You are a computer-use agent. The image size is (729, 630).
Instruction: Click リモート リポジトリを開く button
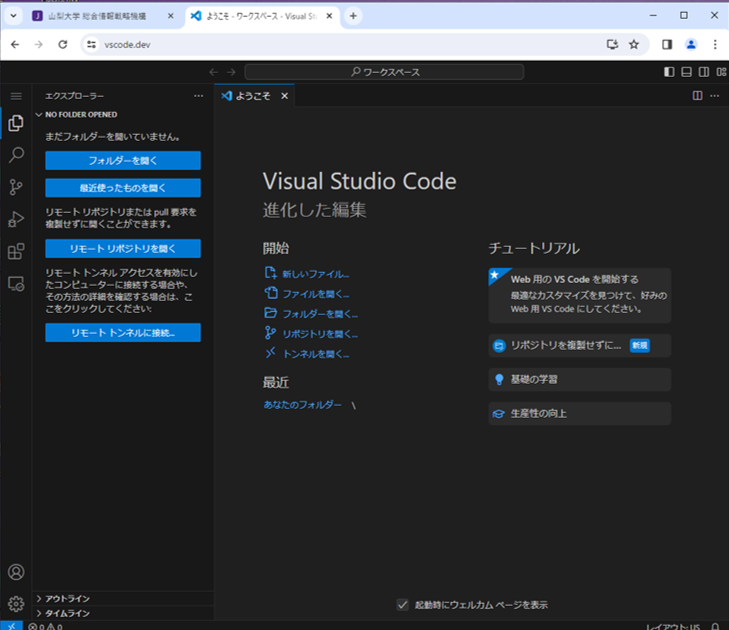click(123, 249)
